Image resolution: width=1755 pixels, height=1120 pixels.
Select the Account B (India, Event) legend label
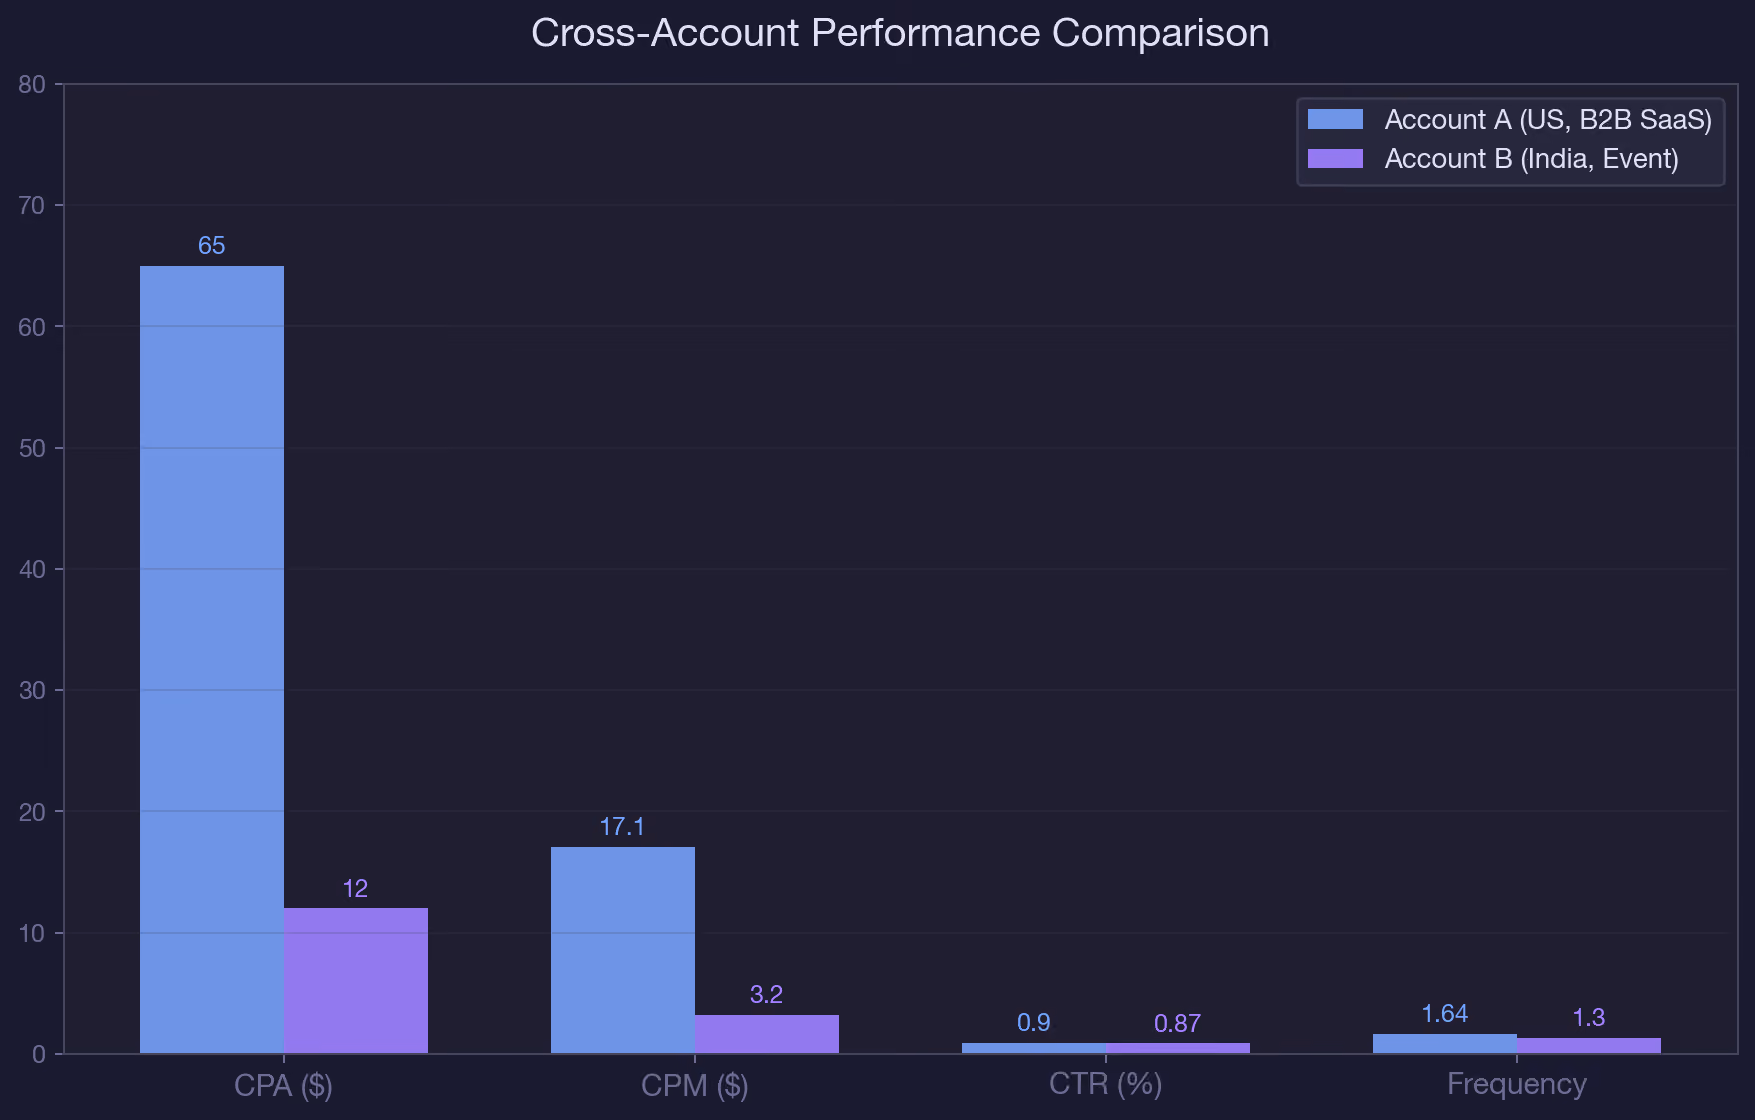1531,159
